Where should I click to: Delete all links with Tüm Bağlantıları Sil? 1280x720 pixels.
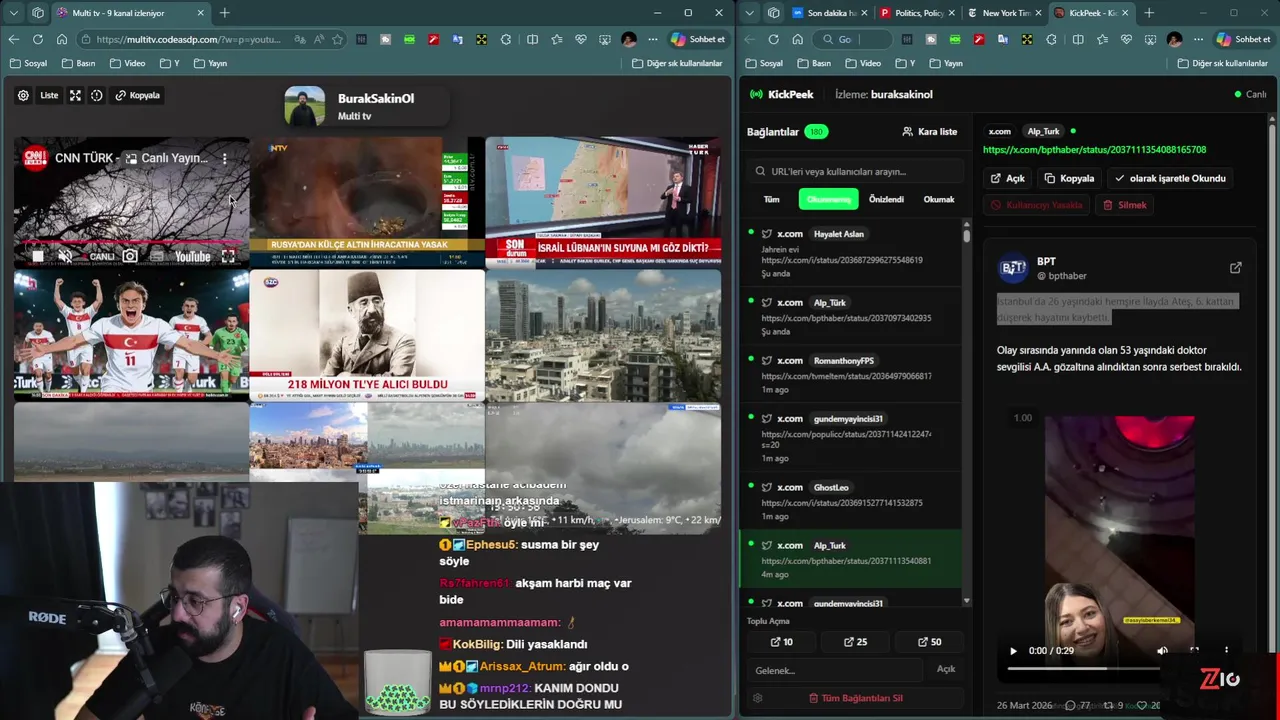855,698
